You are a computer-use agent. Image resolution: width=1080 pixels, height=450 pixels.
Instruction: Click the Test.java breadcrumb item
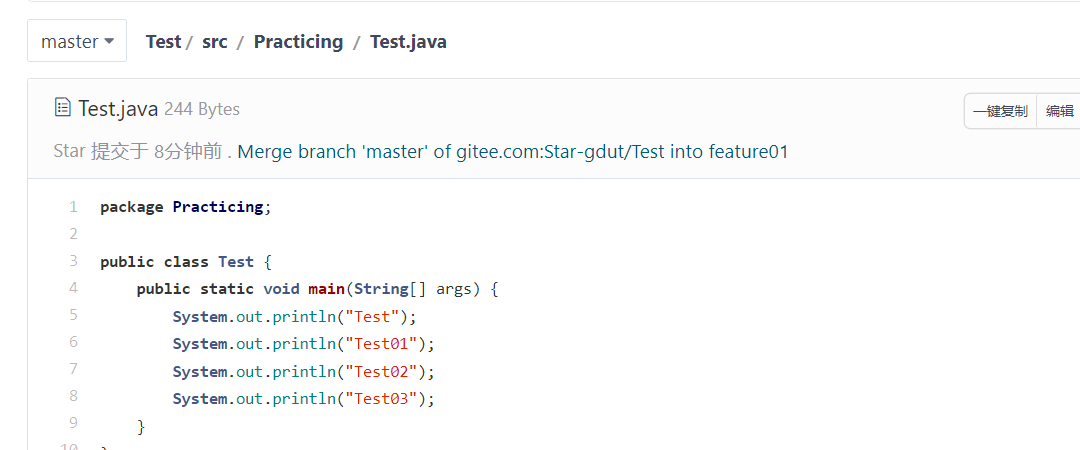tap(408, 41)
